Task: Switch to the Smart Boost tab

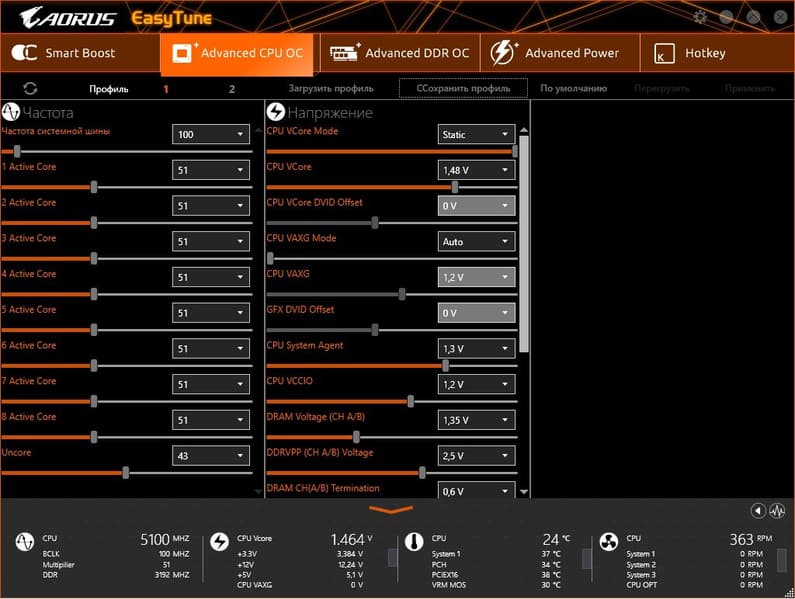Action: pos(80,53)
